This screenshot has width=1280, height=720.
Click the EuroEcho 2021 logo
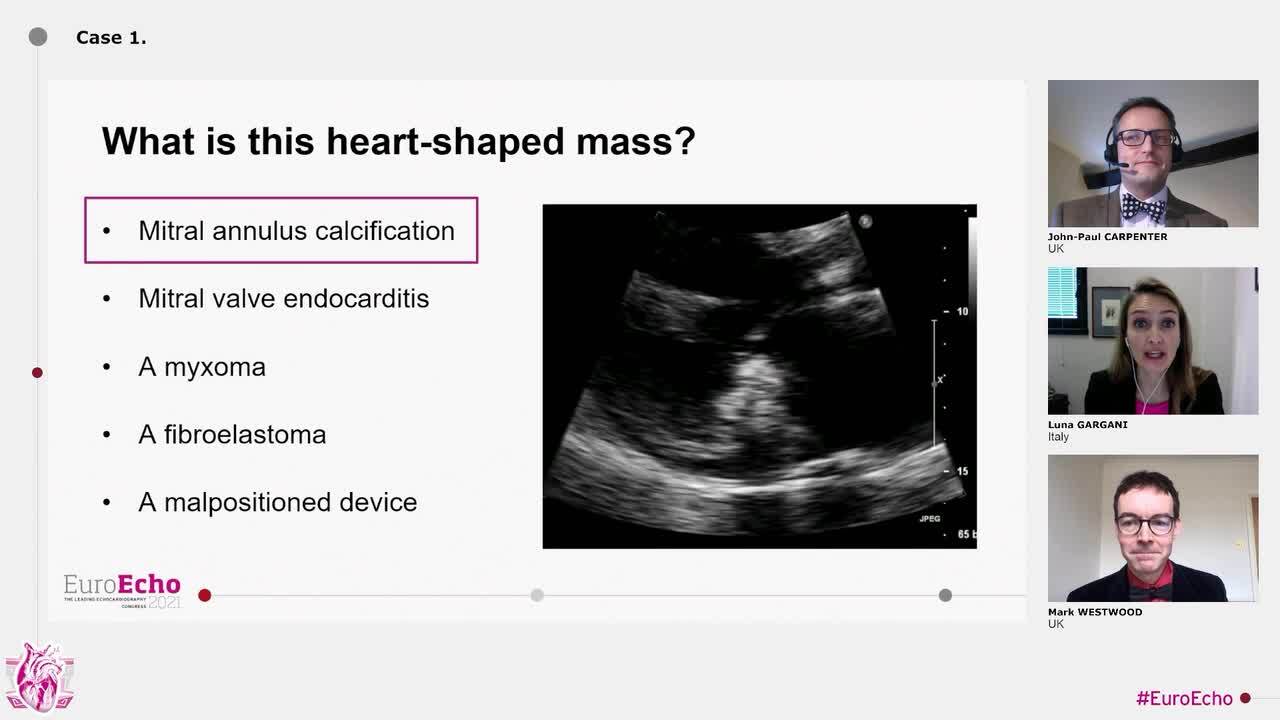click(122, 590)
